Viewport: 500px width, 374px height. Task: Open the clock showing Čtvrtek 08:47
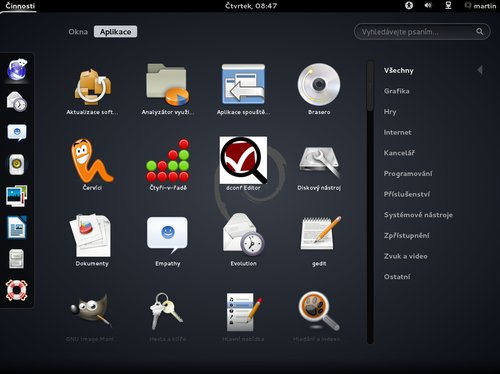251,6
